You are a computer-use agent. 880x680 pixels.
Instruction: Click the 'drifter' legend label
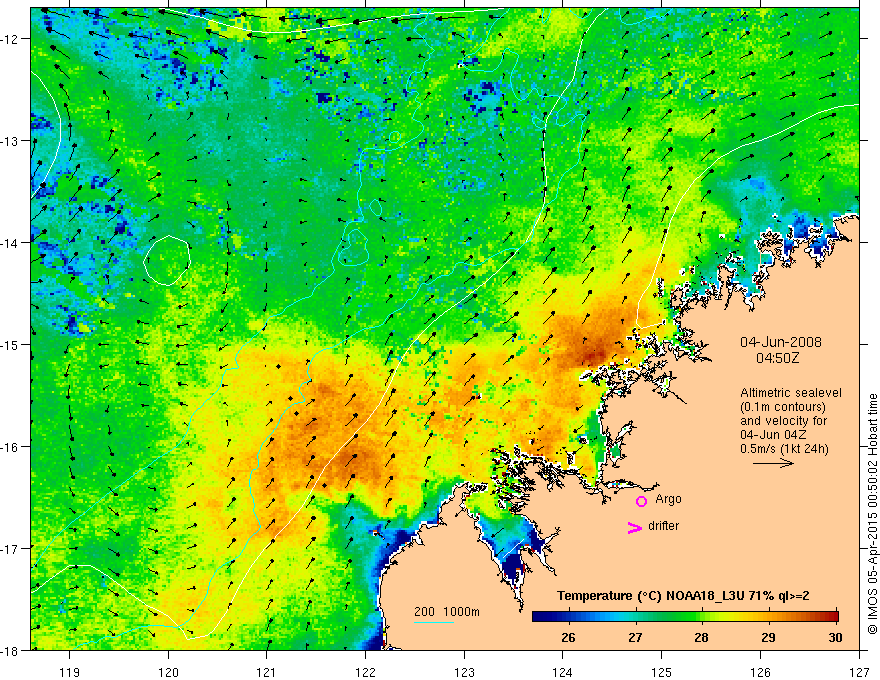coord(663,526)
